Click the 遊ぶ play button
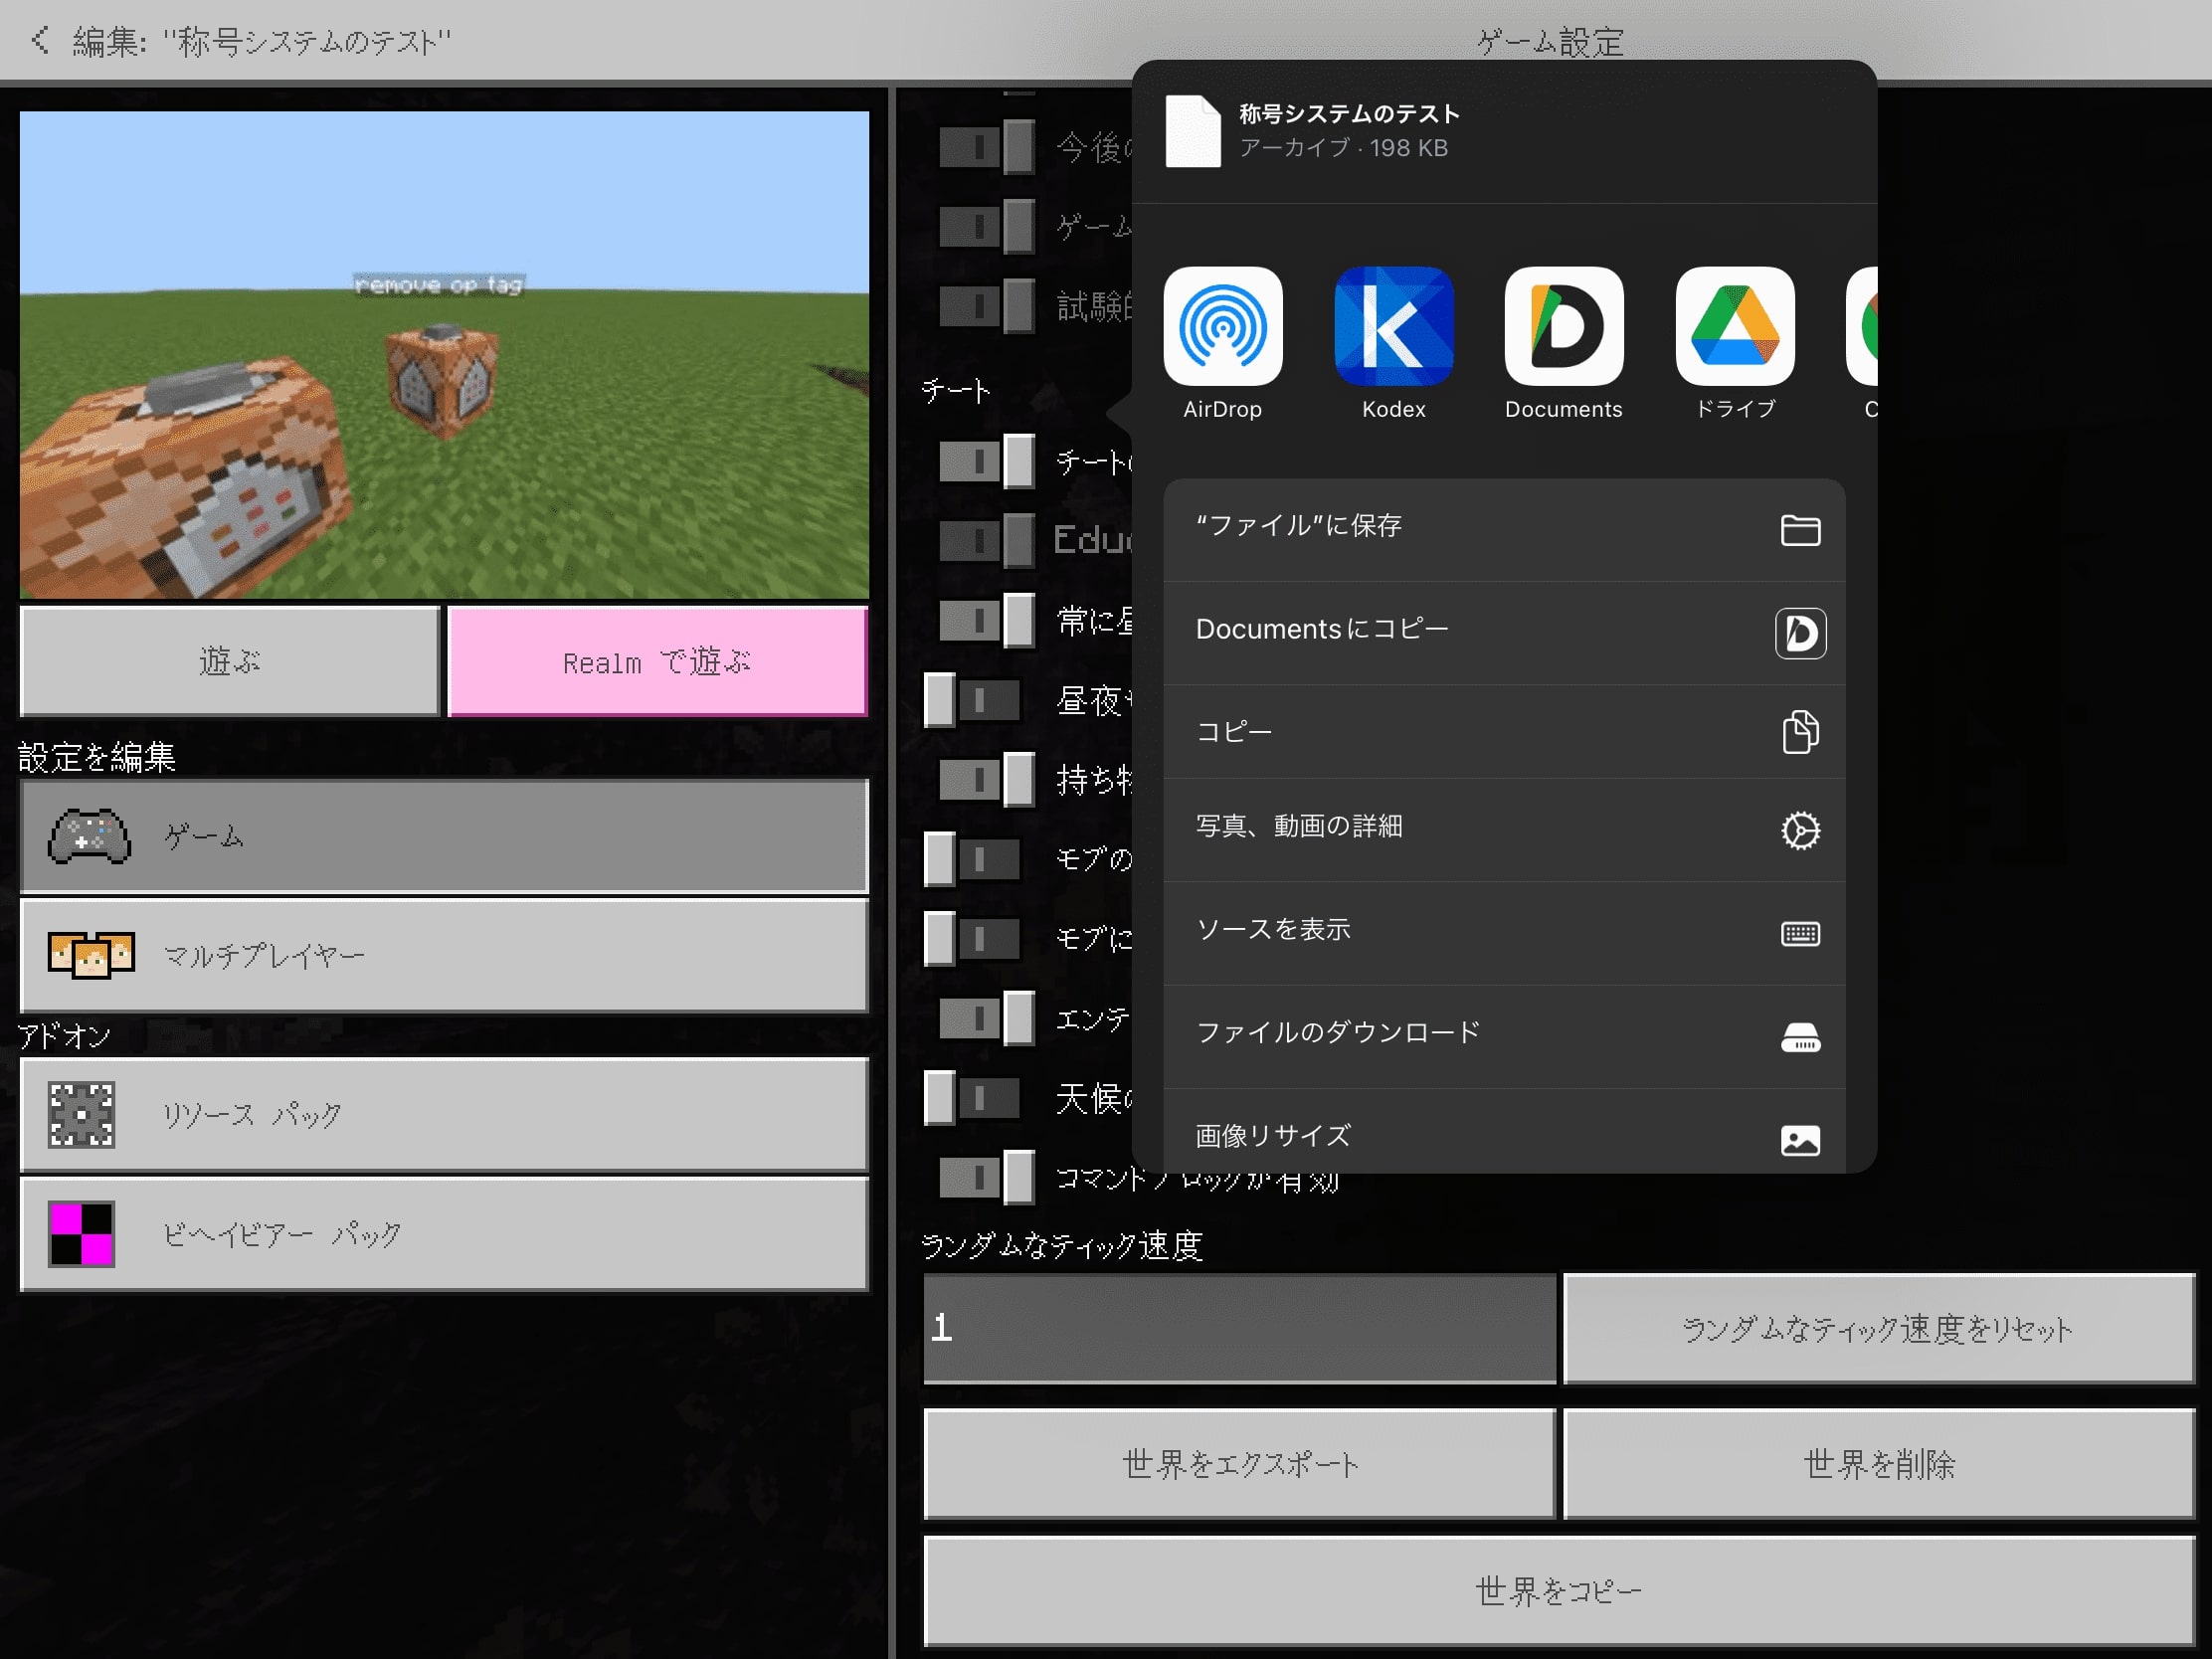The height and width of the screenshot is (1659, 2212). (x=230, y=661)
